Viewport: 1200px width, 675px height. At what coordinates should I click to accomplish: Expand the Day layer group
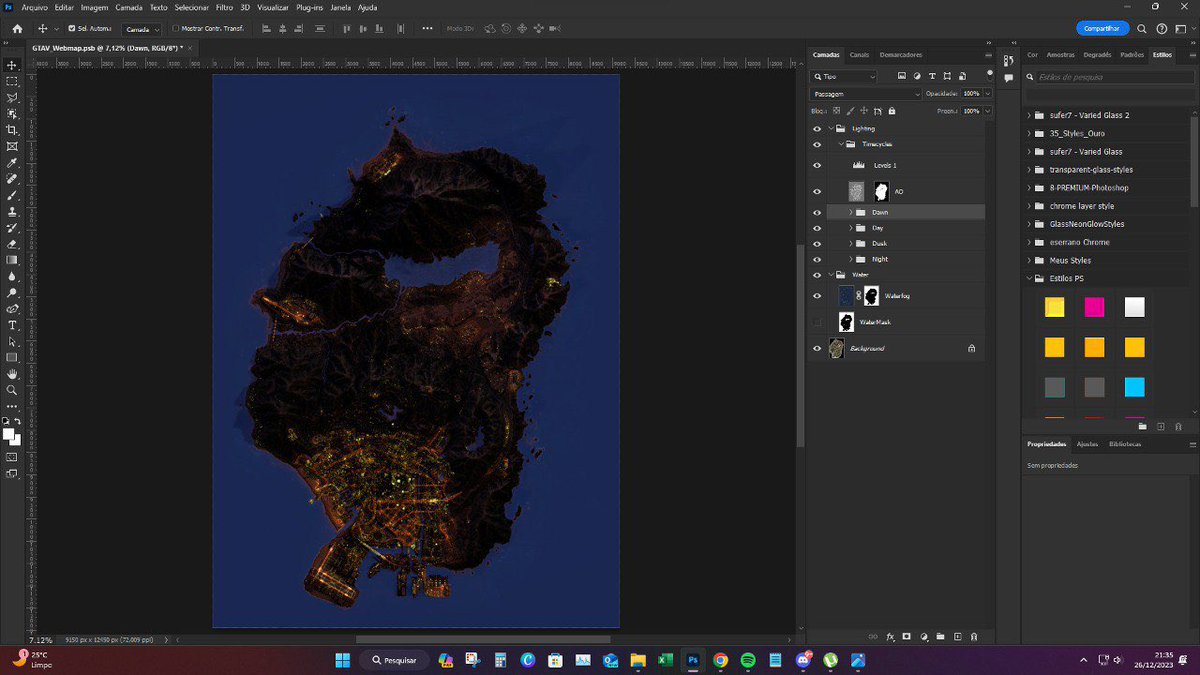tap(850, 228)
